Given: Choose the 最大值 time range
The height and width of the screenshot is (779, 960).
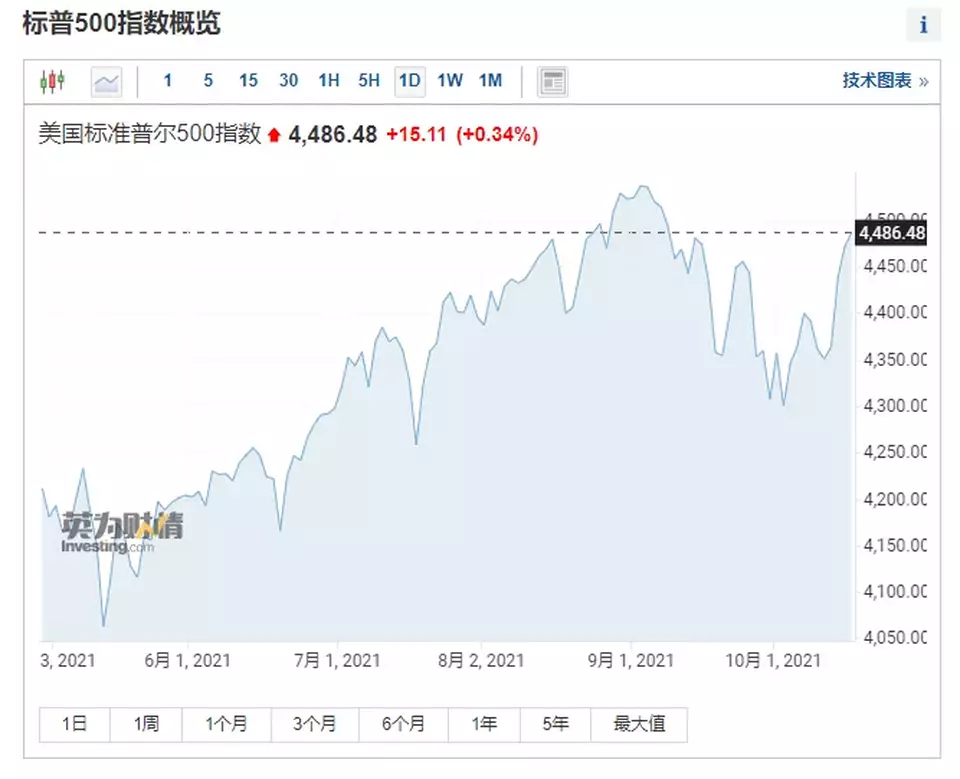Looking at the screenshot, I should click(x=639, y=724).
